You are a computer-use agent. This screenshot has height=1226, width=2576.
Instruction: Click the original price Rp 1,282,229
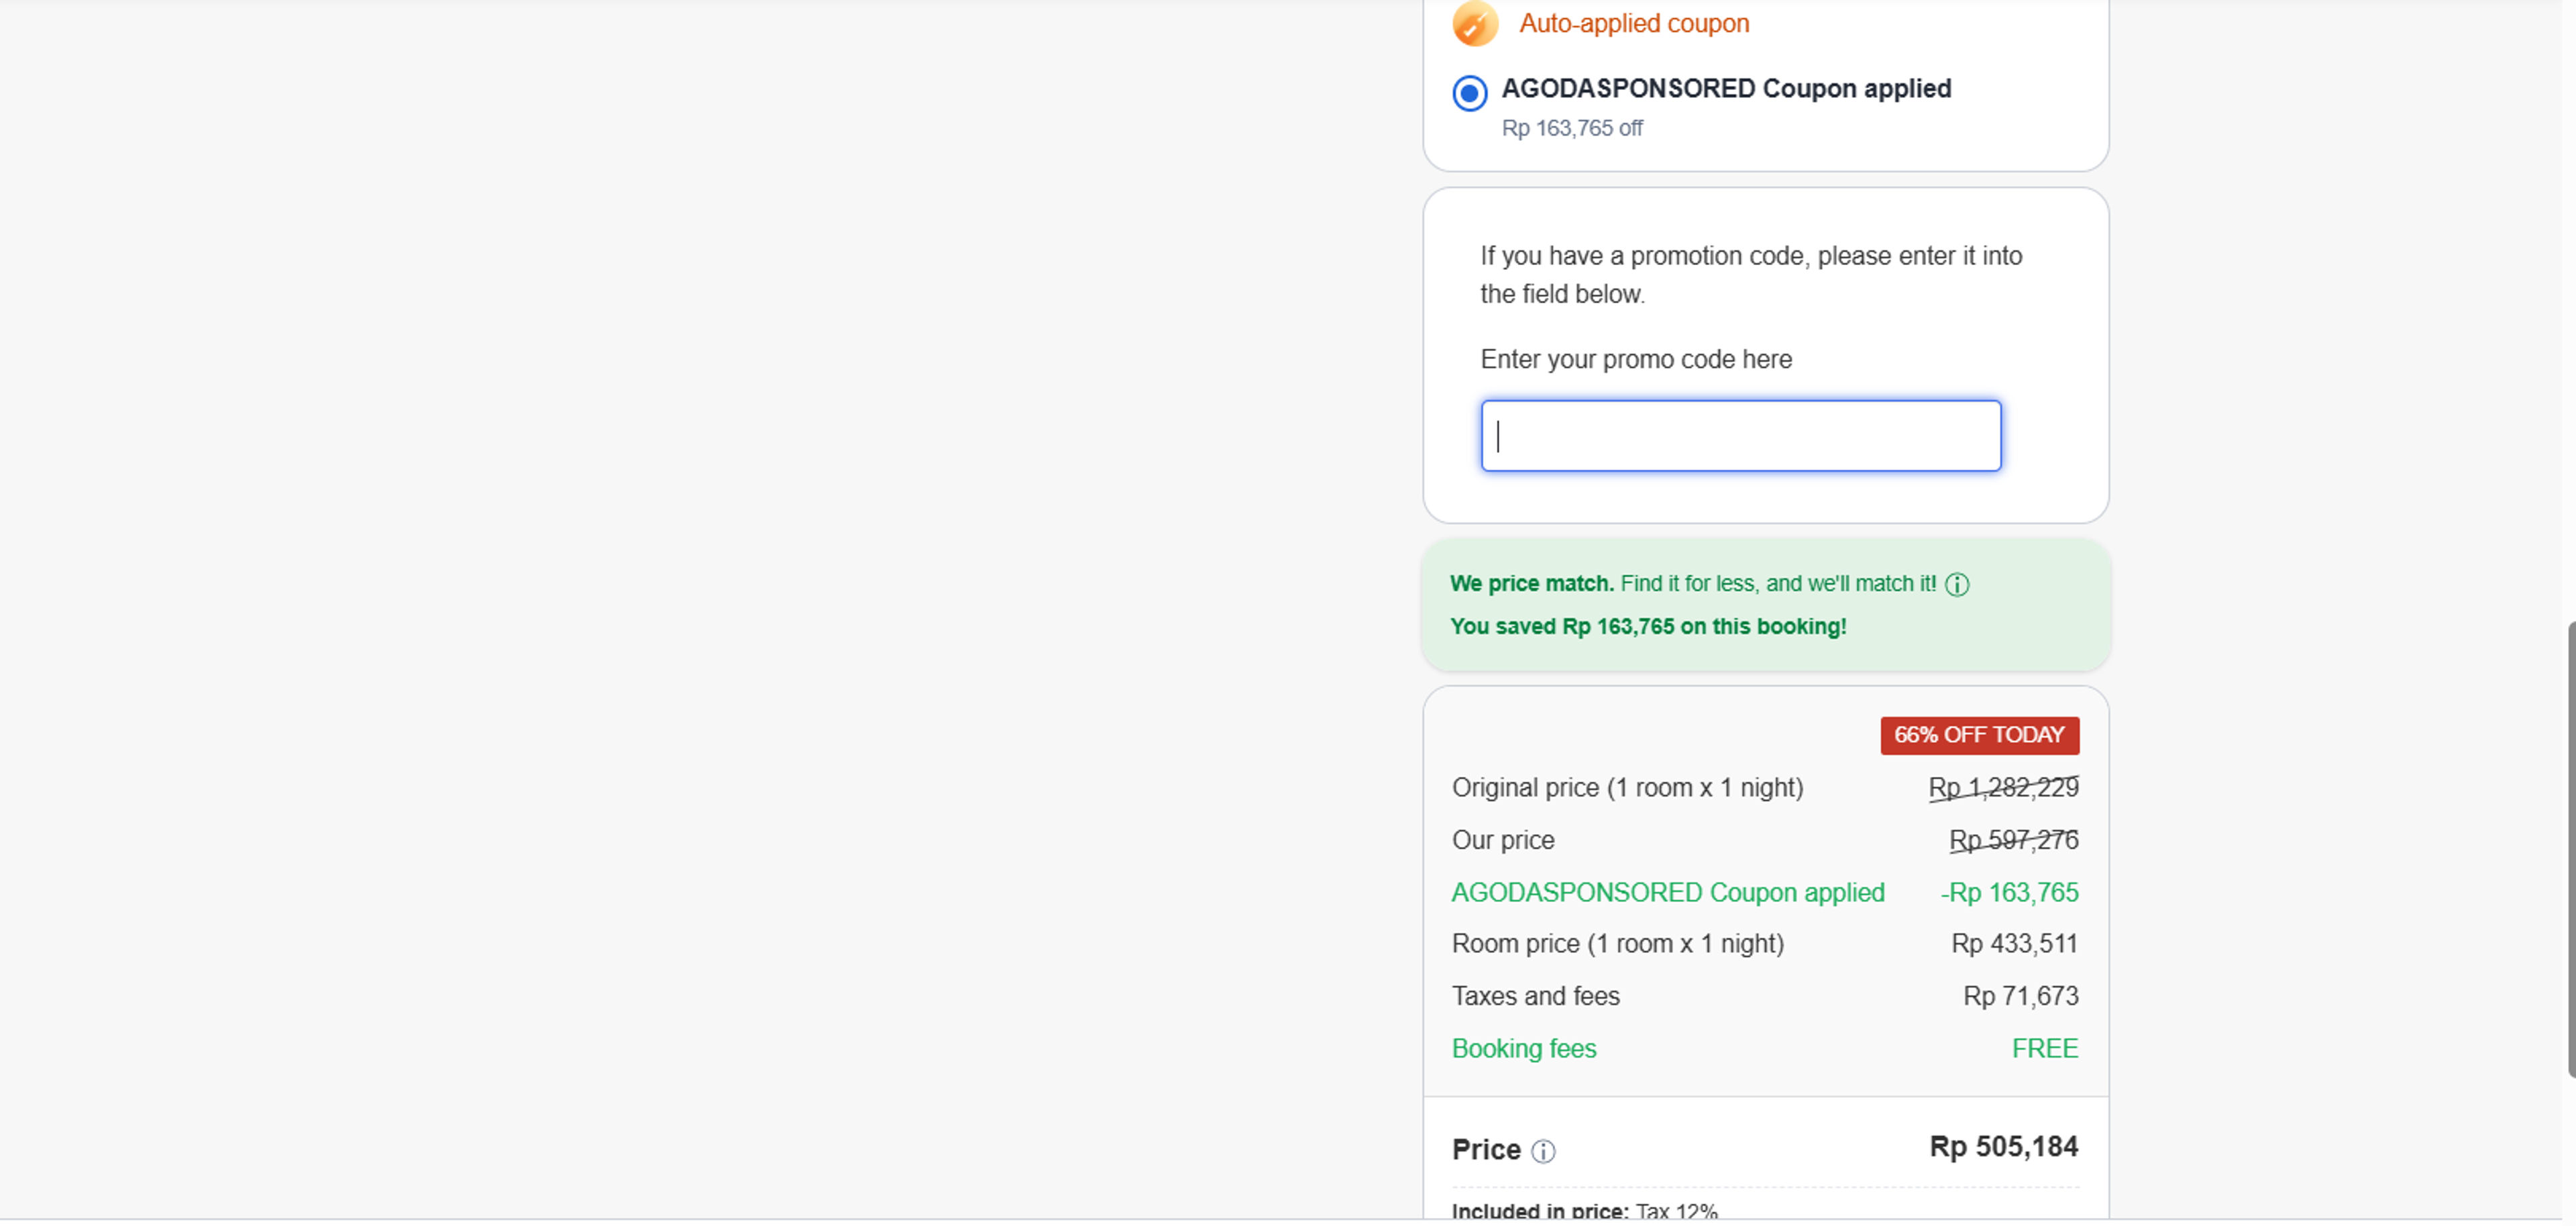tap(2003, 788)
